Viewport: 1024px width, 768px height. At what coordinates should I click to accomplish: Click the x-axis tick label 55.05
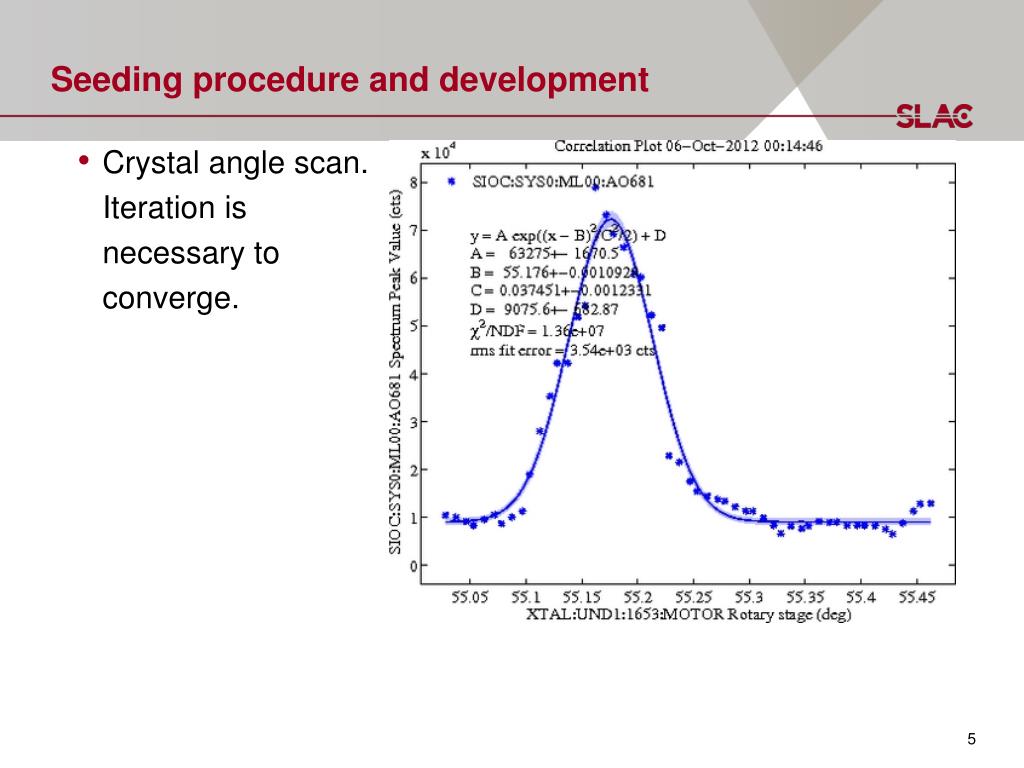click(x=470, y=598)
